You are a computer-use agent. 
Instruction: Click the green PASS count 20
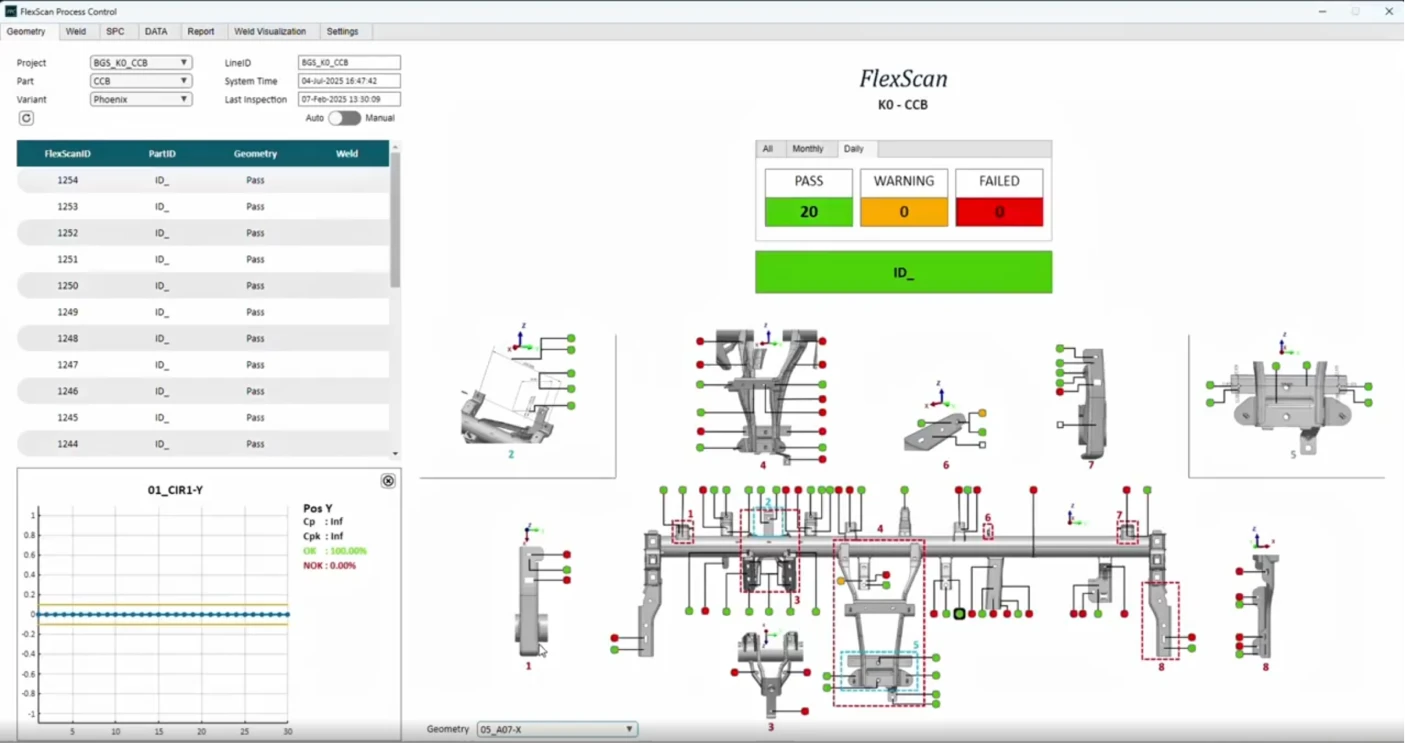coord(809,212)
